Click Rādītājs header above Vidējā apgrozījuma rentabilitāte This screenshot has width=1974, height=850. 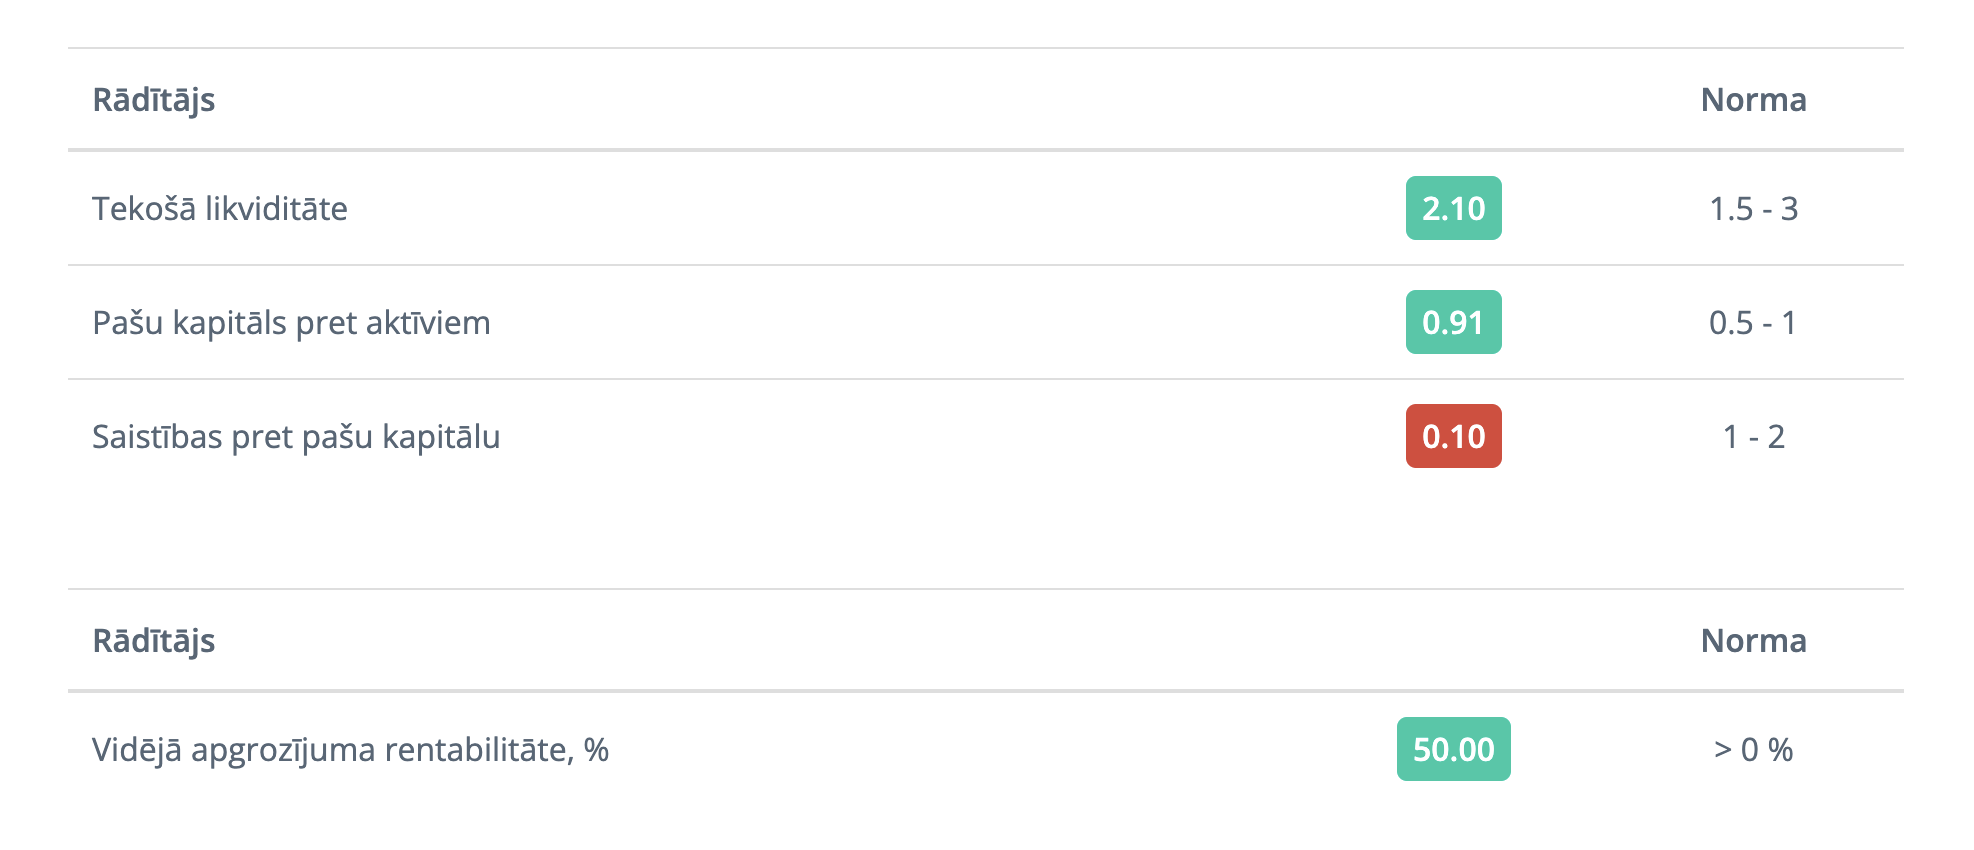tap(154, 641)
